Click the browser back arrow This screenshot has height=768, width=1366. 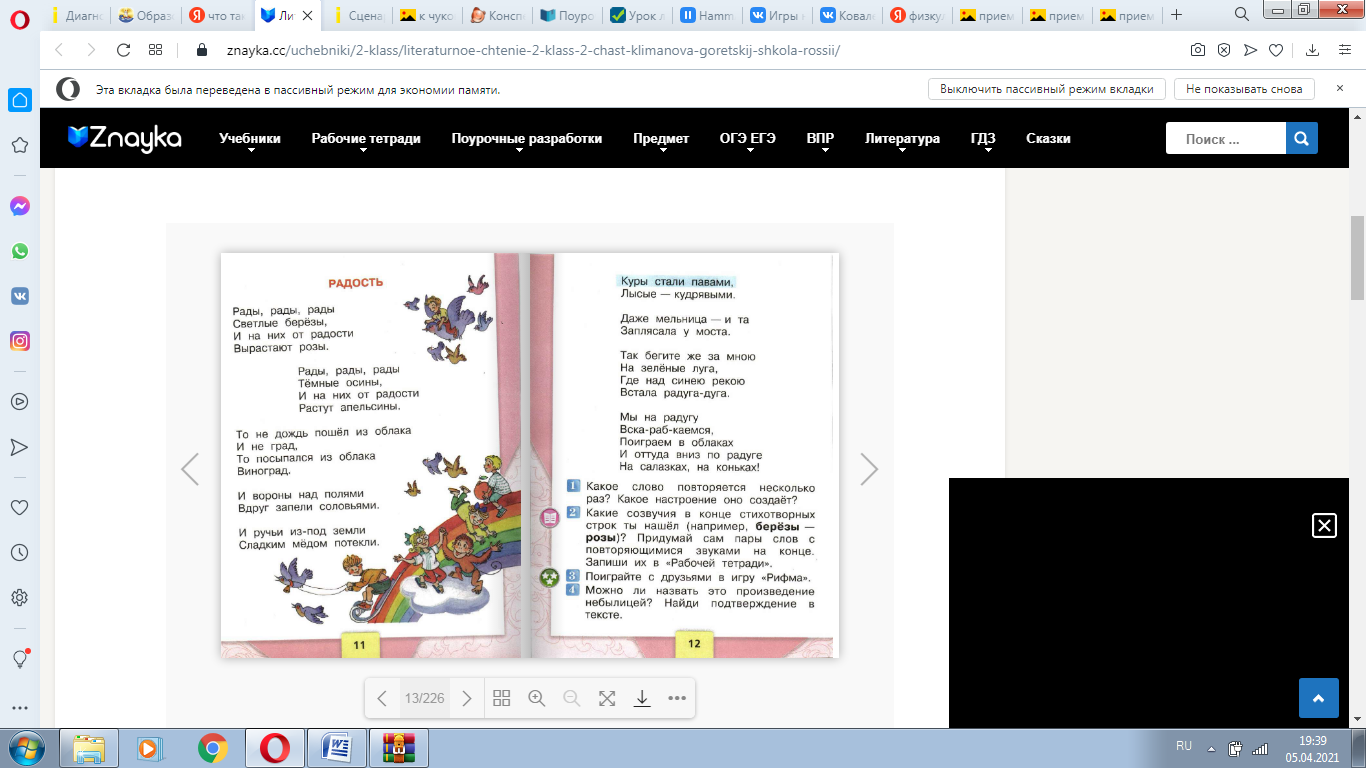click(58, 50)
